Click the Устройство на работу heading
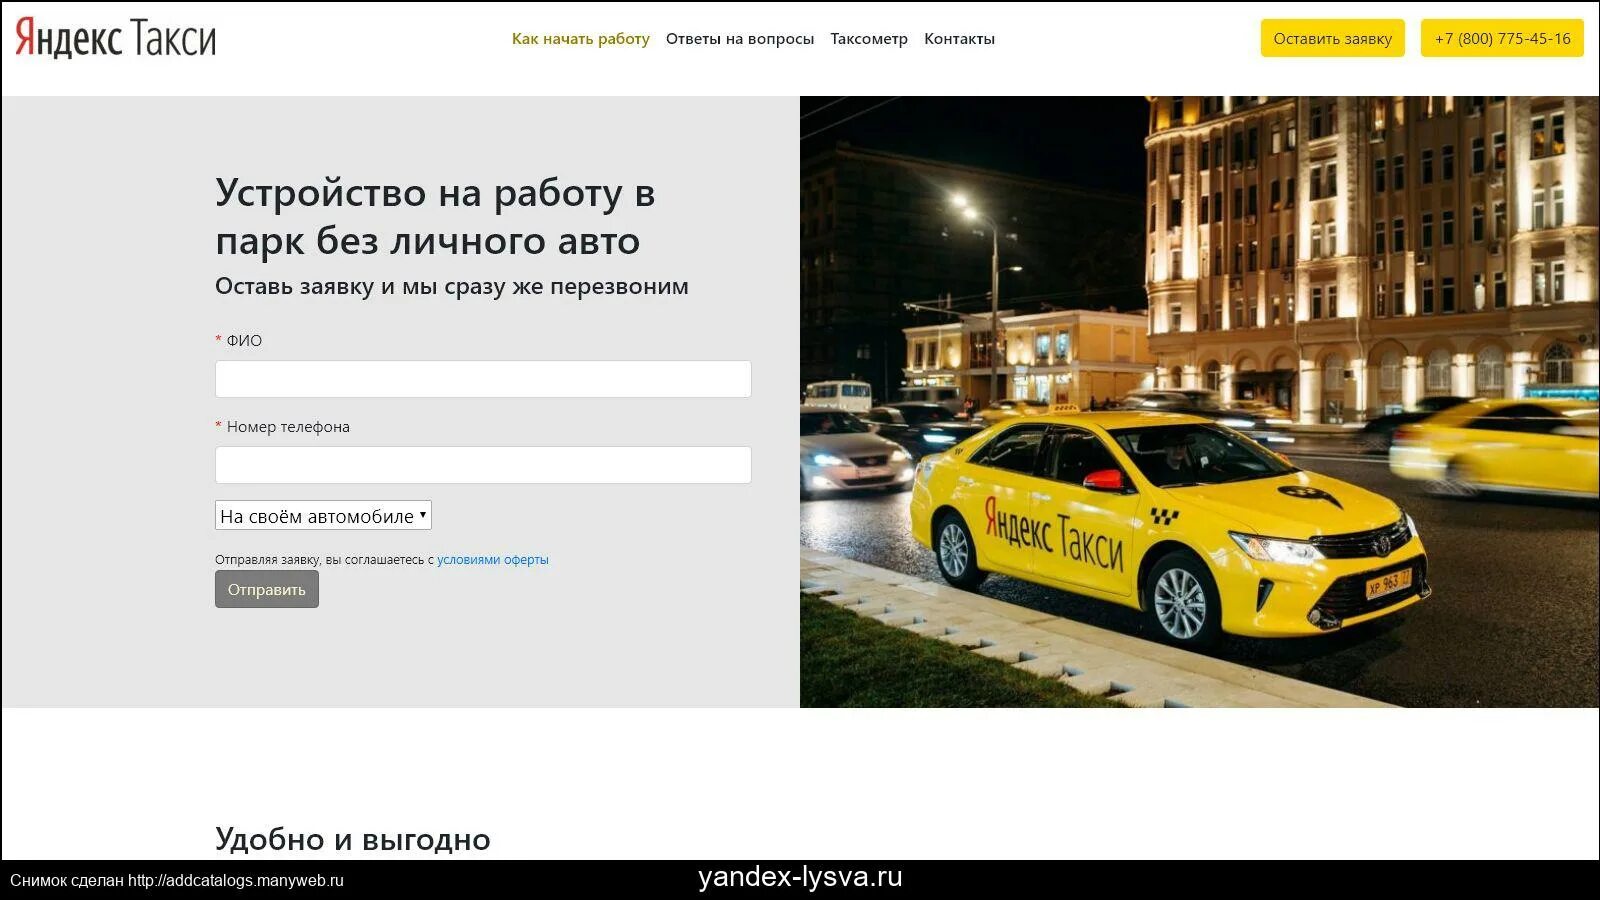1600x900 pixels. tap(435, 216)
